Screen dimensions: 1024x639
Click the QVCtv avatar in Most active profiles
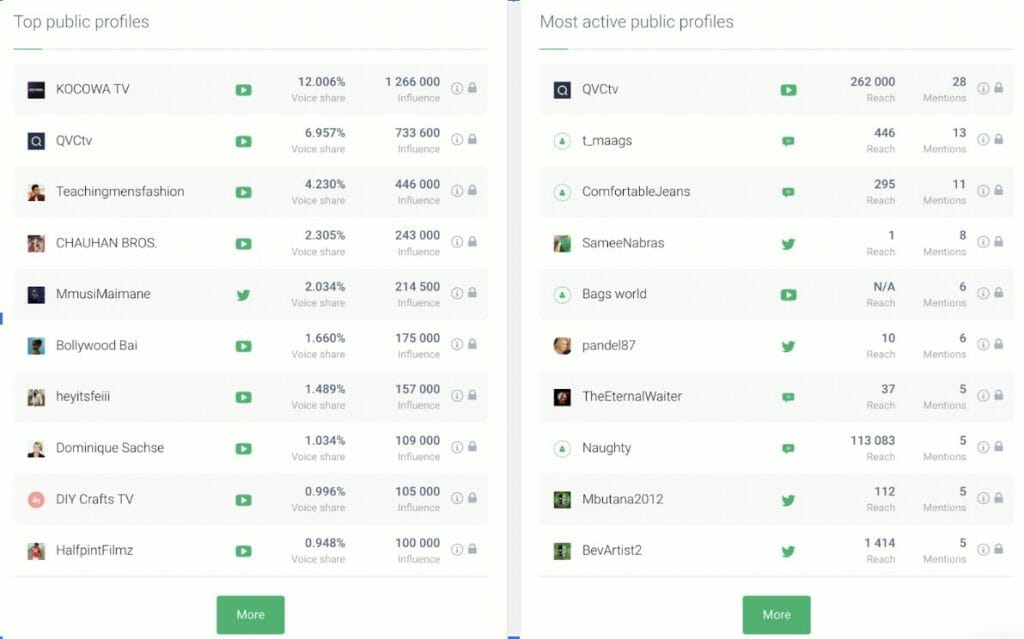[562, 90]
